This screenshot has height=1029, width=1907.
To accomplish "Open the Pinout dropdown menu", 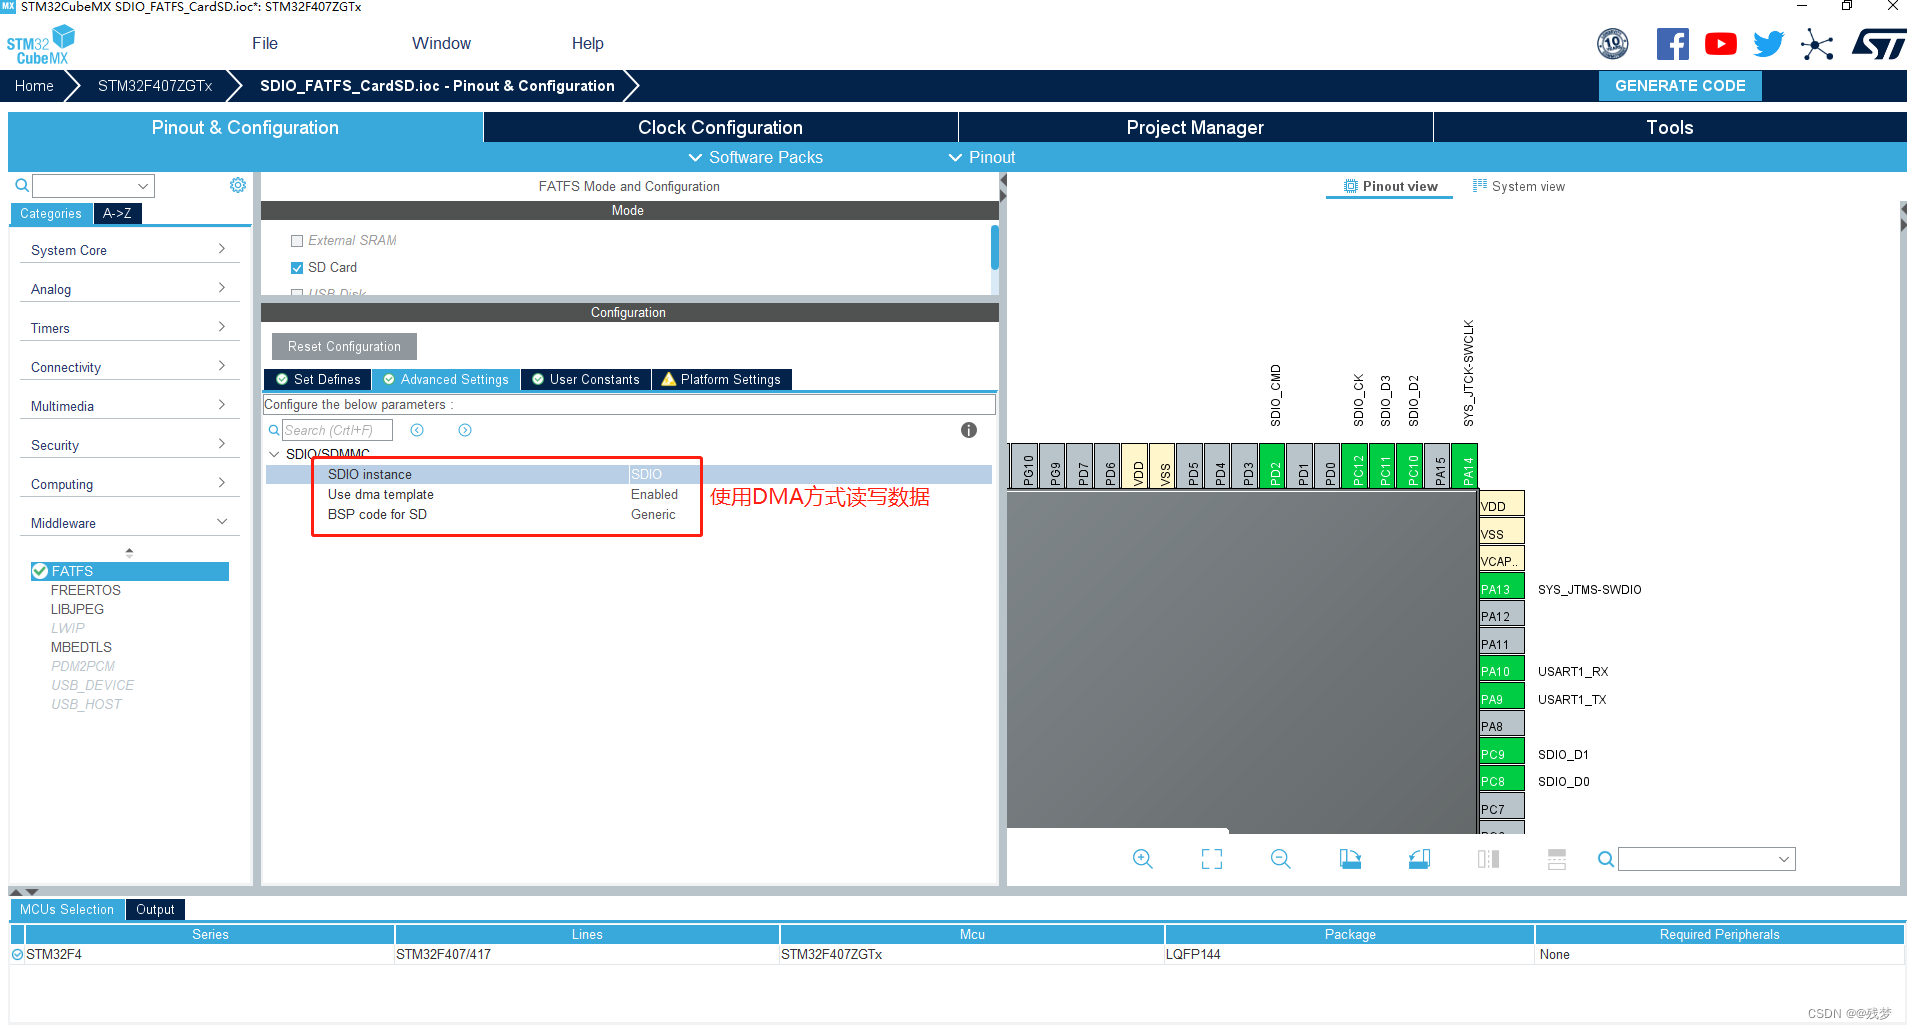I will [982, 157].
